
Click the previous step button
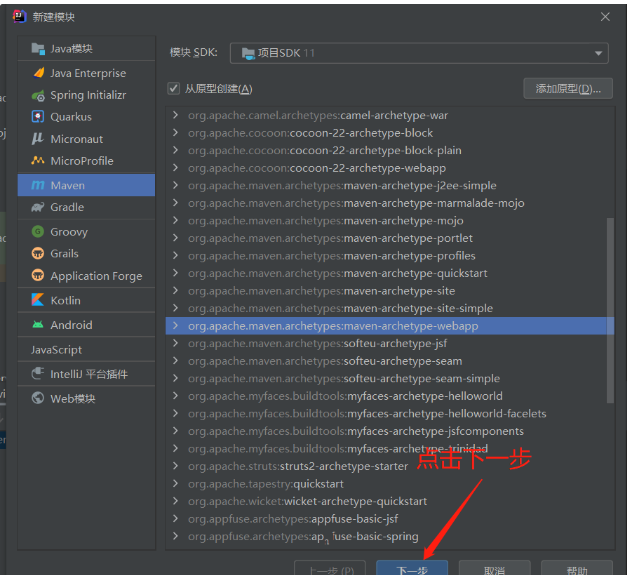point(330,568)
